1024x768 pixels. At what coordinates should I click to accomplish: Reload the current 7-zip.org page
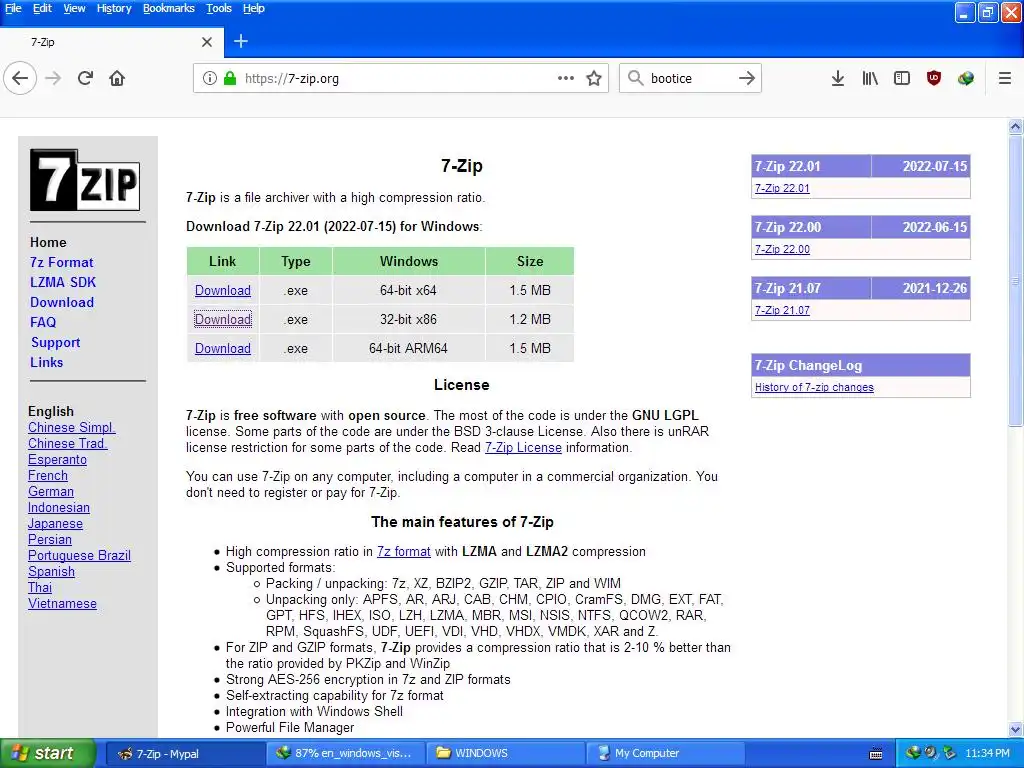85,78
